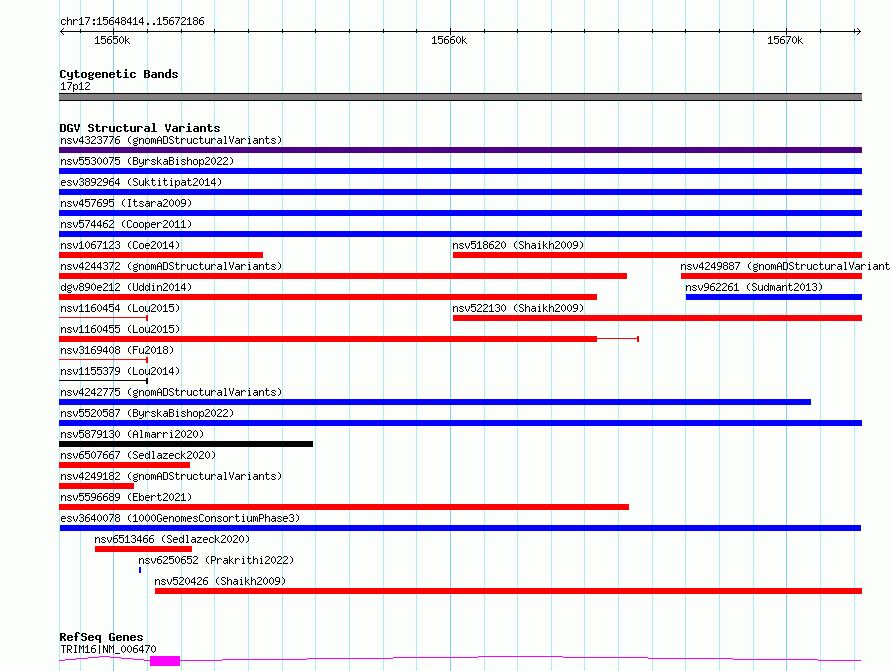Open nsv1160454 (Lou2015) variant

point(120,308)
